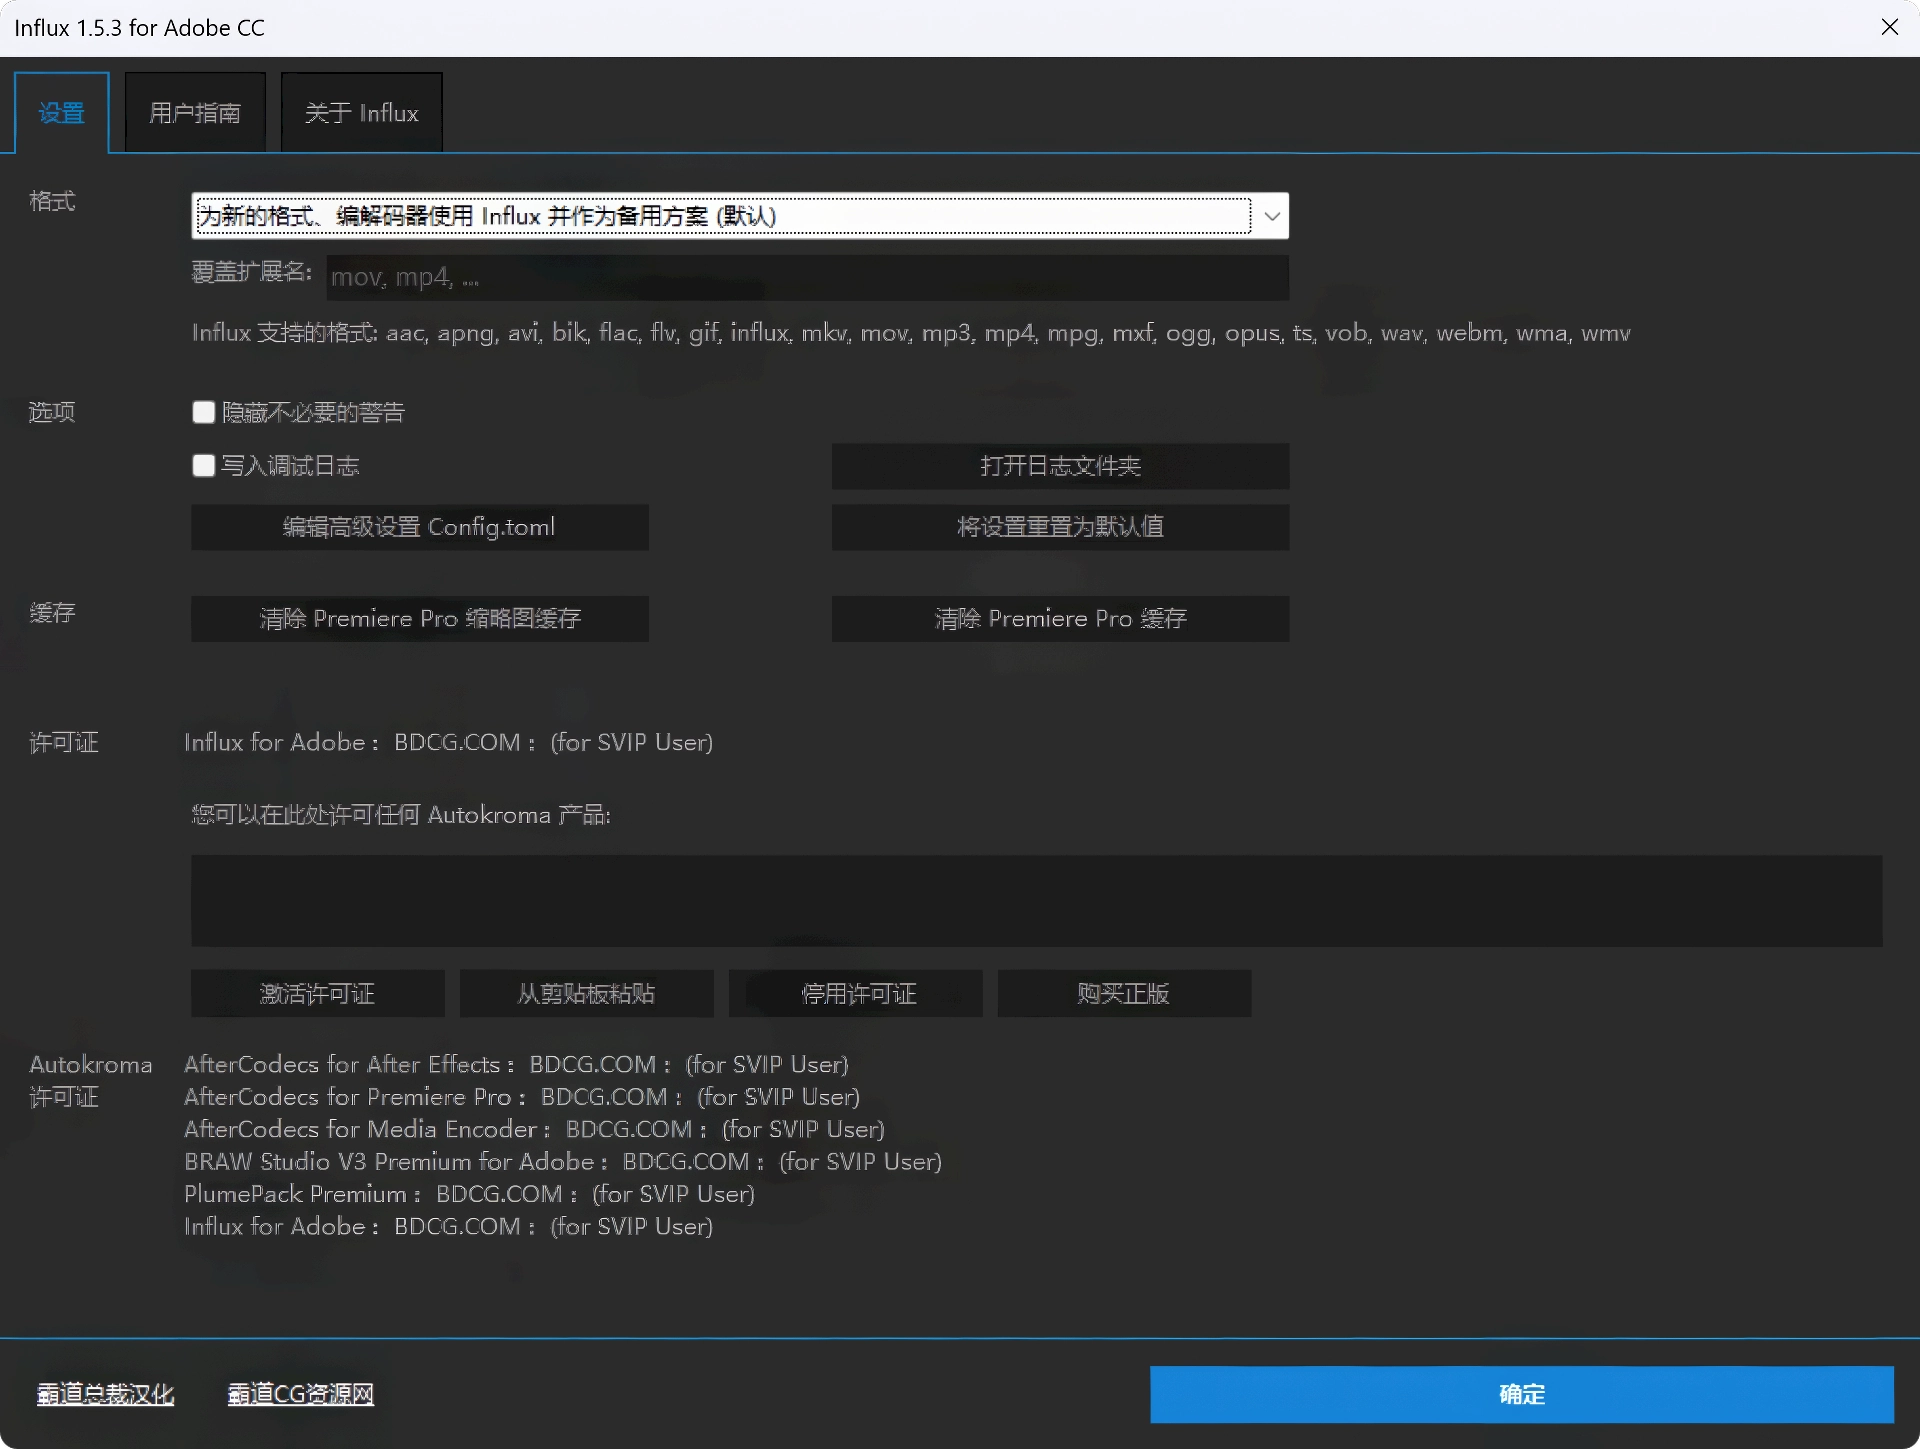
Task: Click 清除 Premiere Pro 缓存 button
Action: click(1060, 619)
